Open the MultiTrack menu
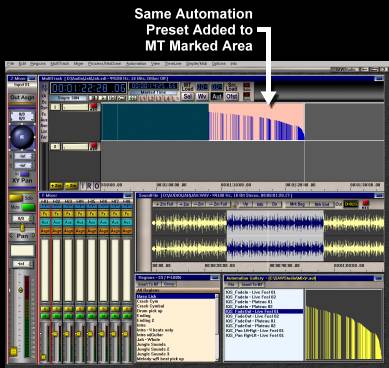Viewport: 389px width, 368px height. tap(60, 64)
